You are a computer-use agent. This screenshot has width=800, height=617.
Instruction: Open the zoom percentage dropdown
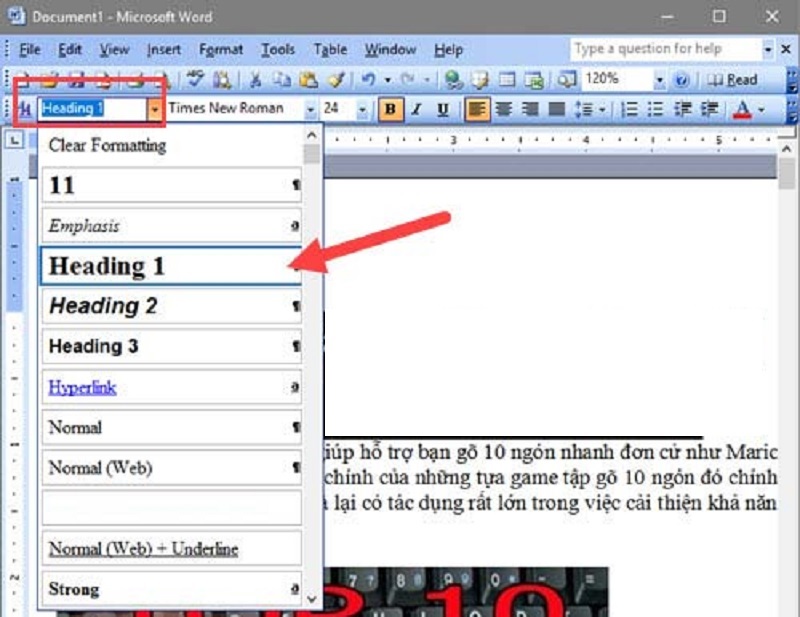point(659,80)
